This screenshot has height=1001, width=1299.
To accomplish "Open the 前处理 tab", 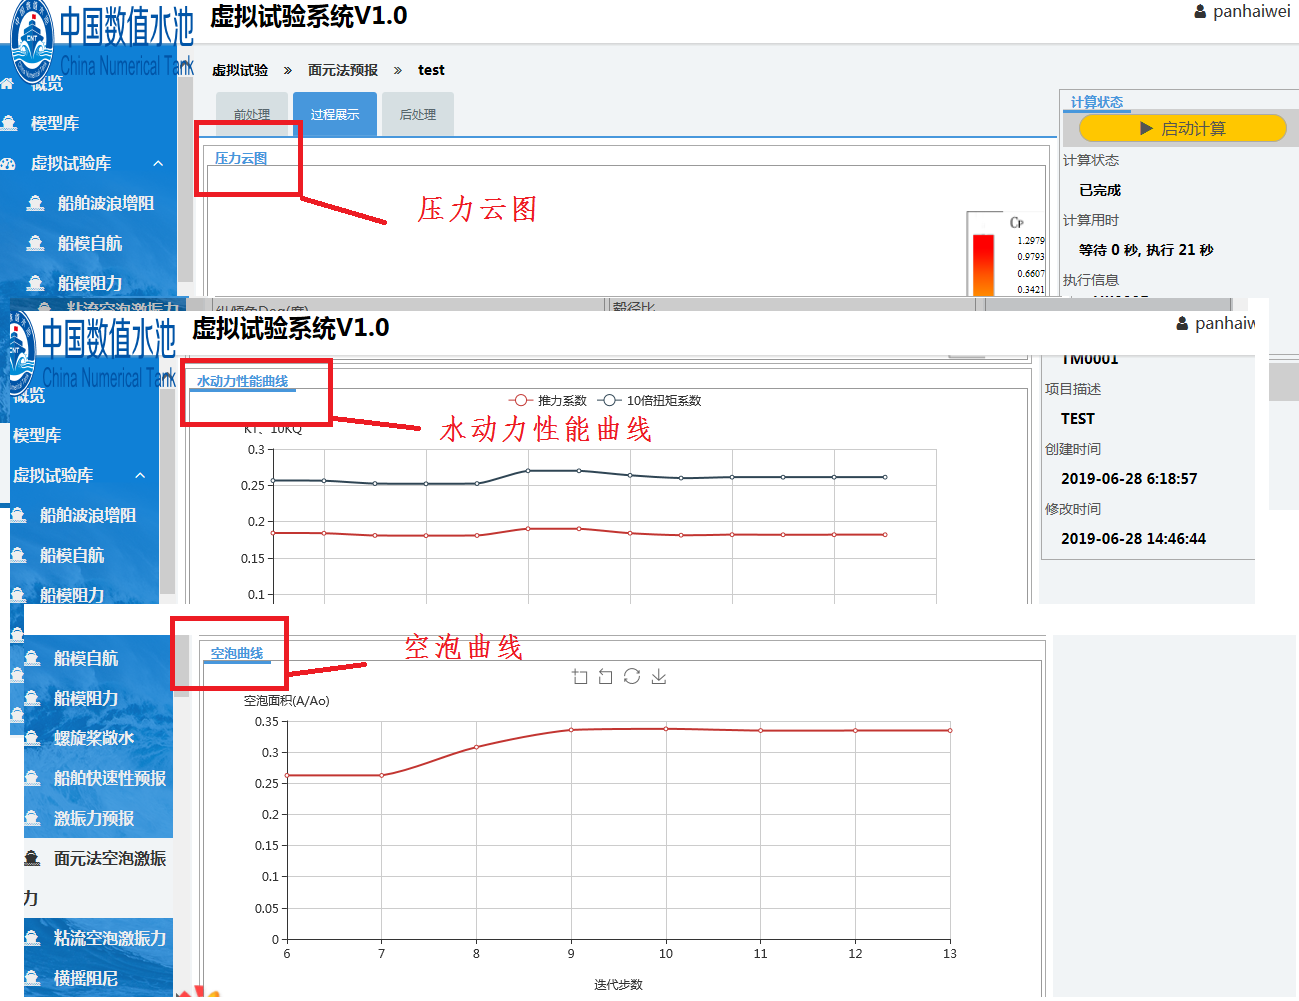I will click(252, 115).
